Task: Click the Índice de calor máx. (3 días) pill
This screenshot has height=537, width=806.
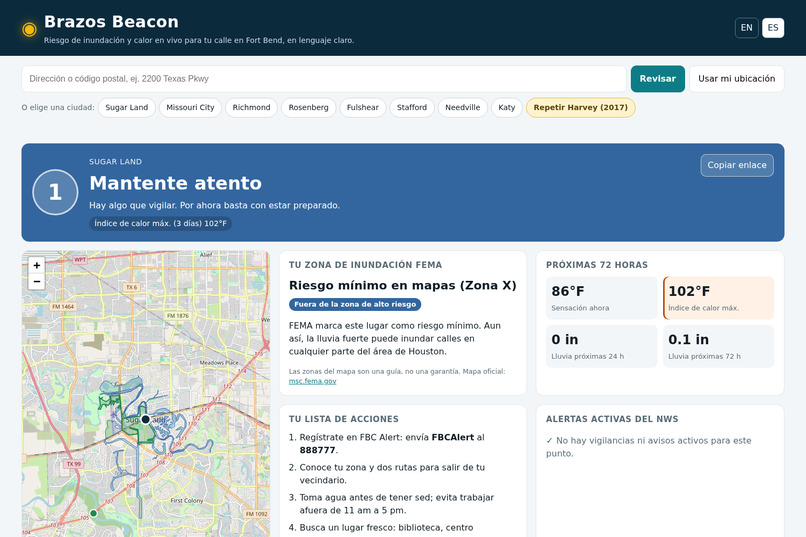Action: click(160, 224)
